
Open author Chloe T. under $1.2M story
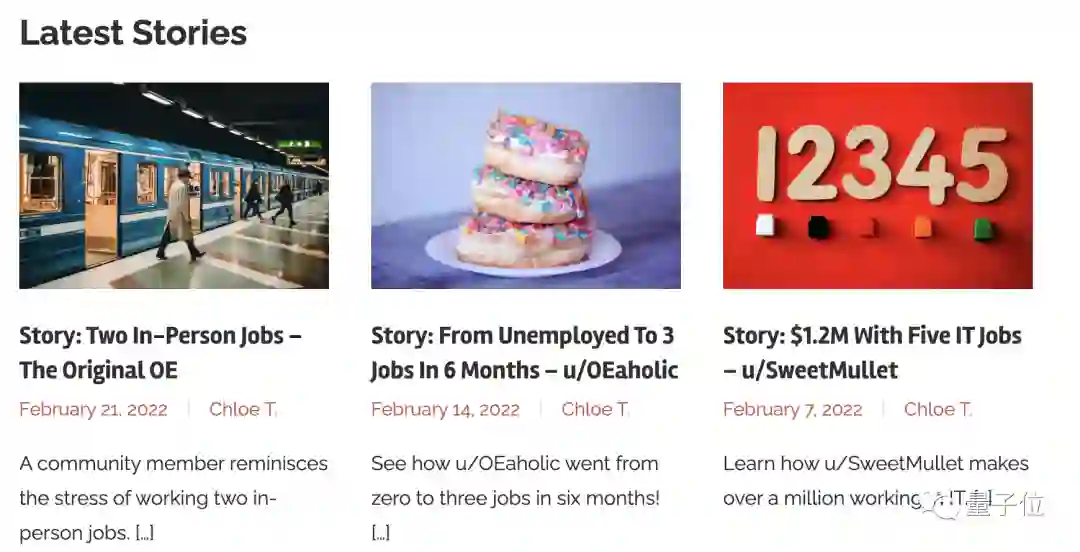point(938,409)
